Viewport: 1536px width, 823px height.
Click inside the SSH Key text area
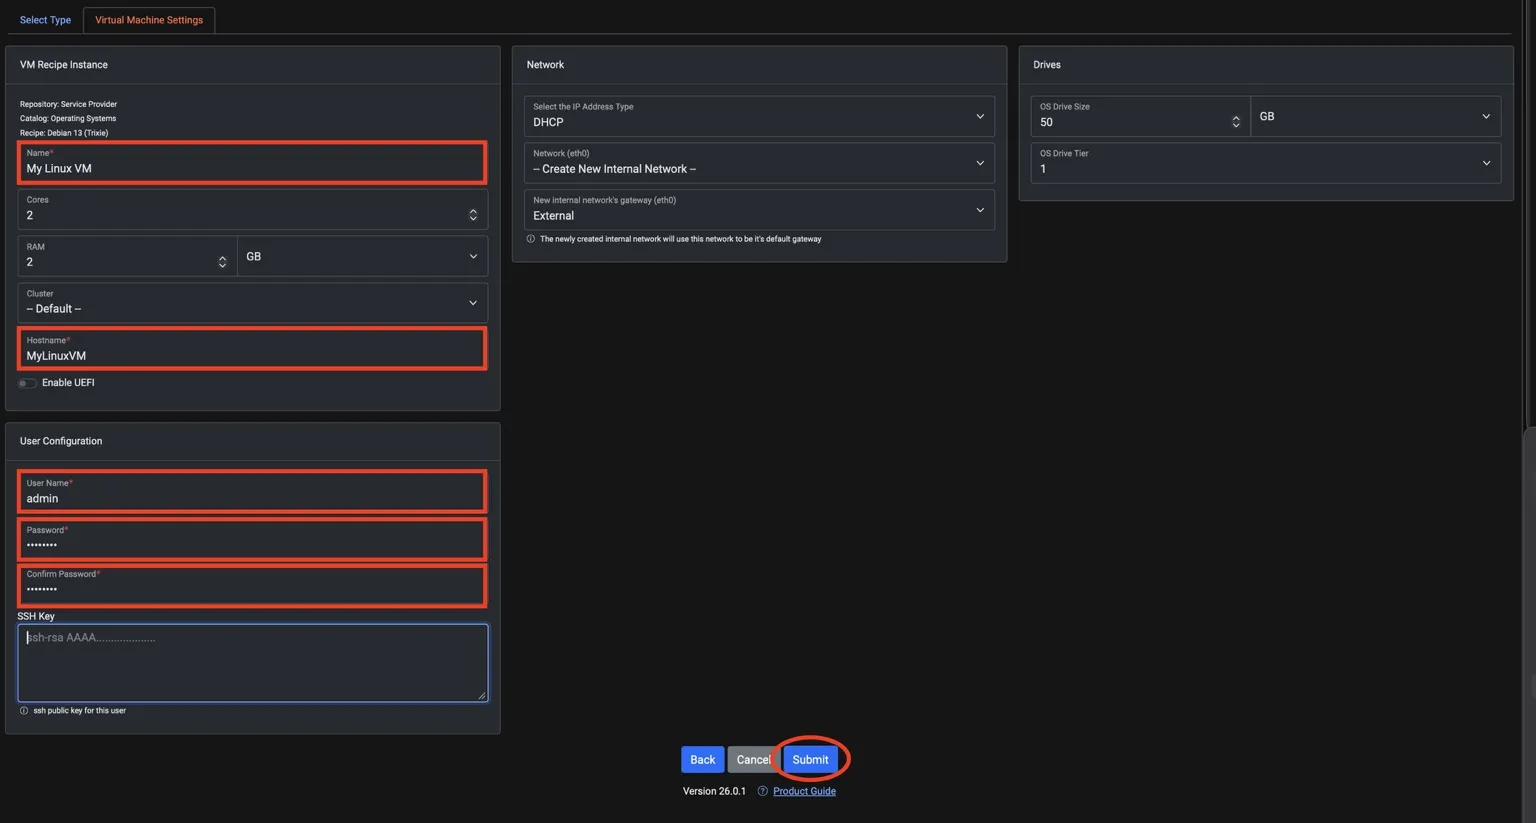tap(251, 662)
